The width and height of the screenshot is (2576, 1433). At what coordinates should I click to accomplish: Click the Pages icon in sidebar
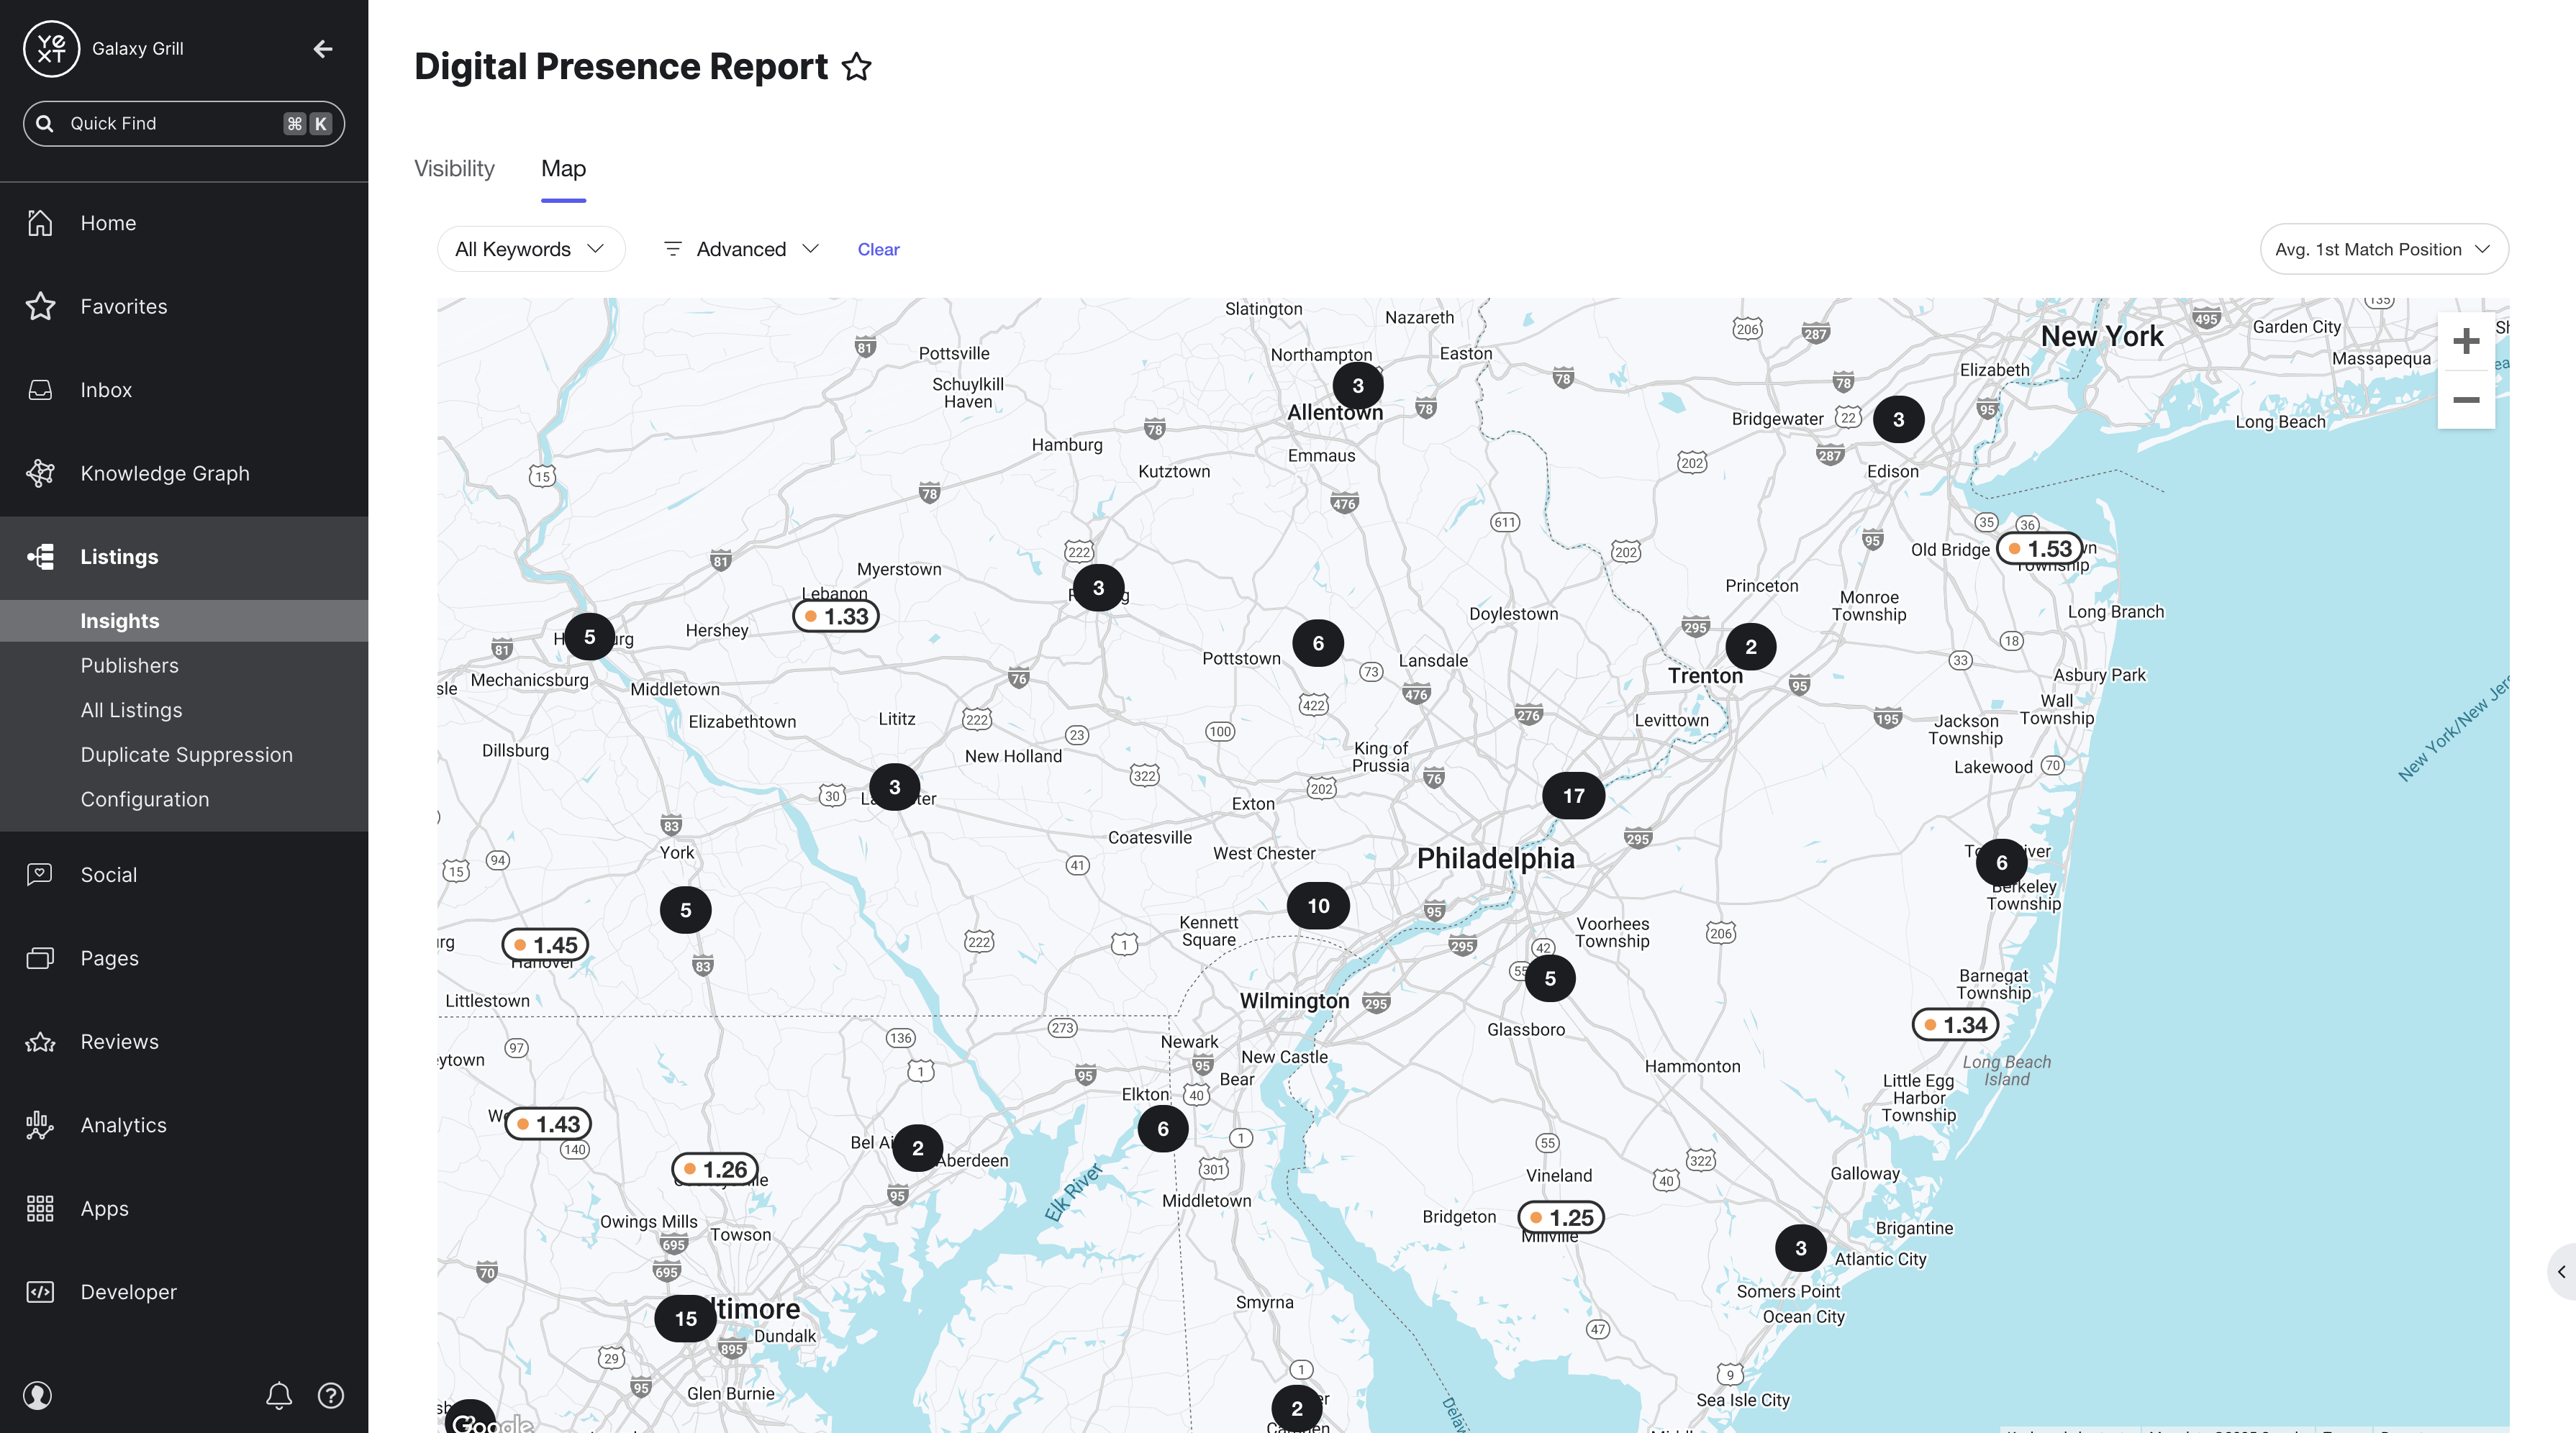pos(40,958)
